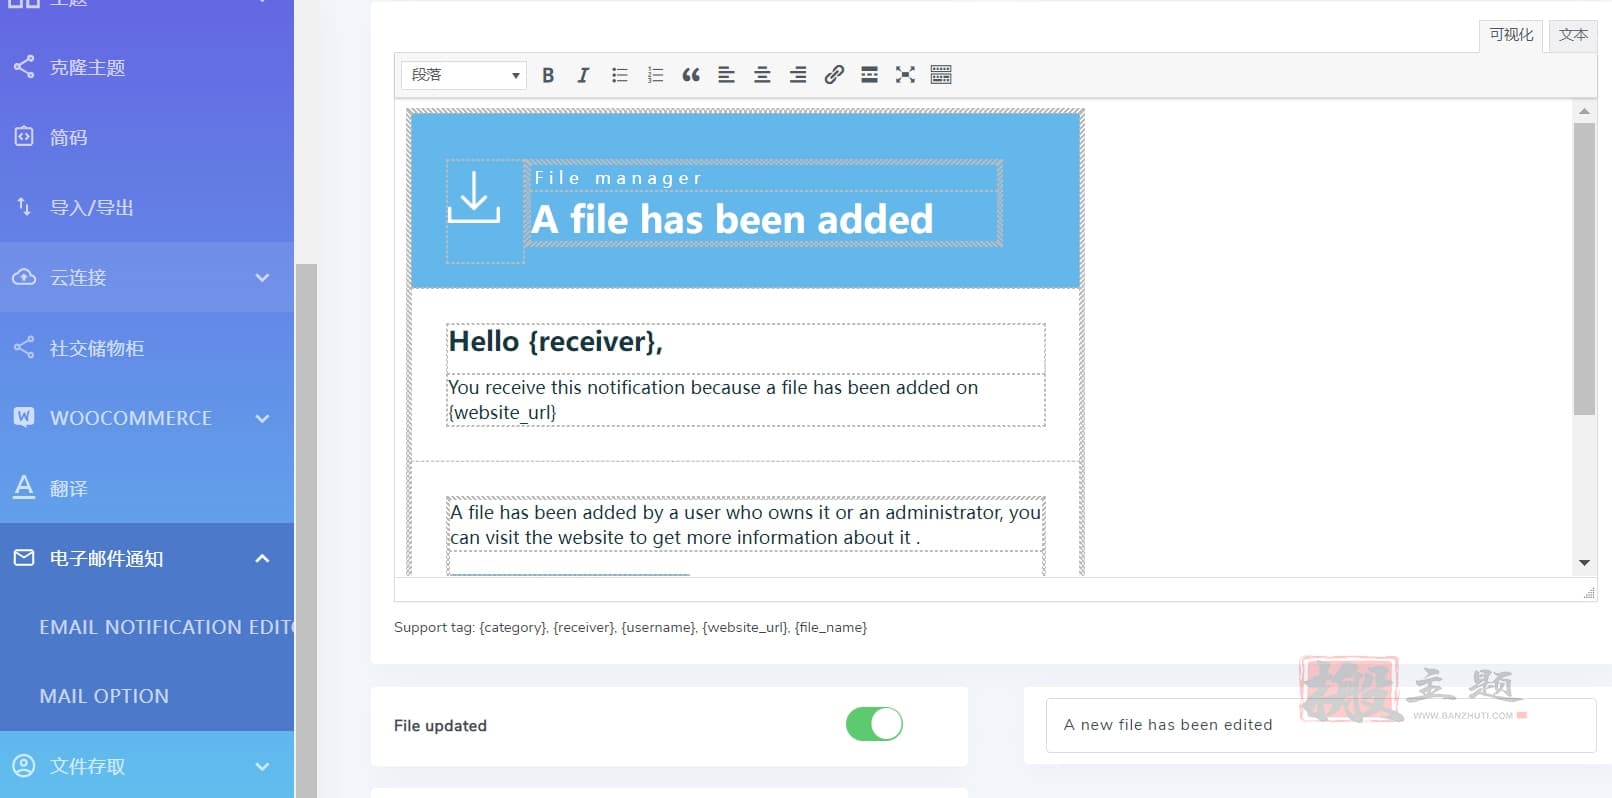Align text center
Screen dimensions: 1612x798
point(762,75)
